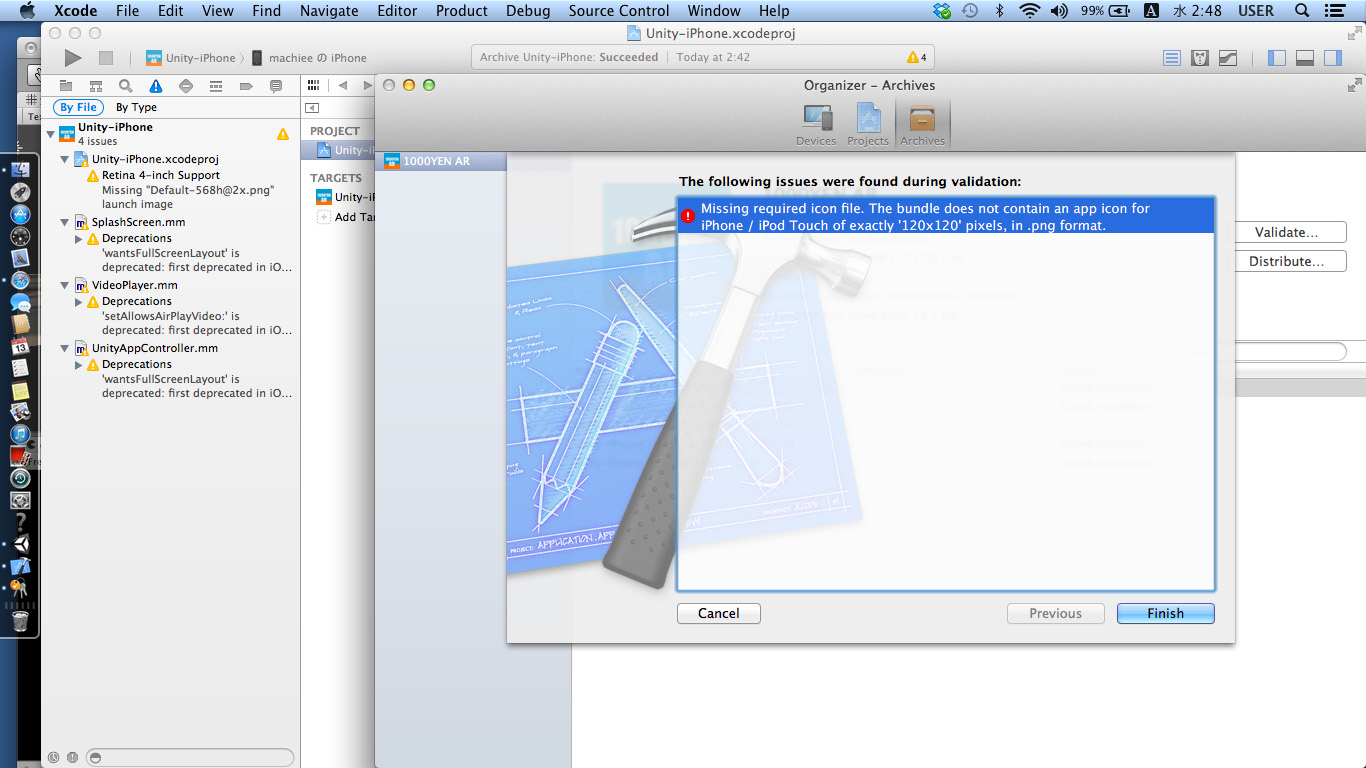1366x768 pixels.
Task: Select the Archives section in Organizer
Action: pos(922,125)
